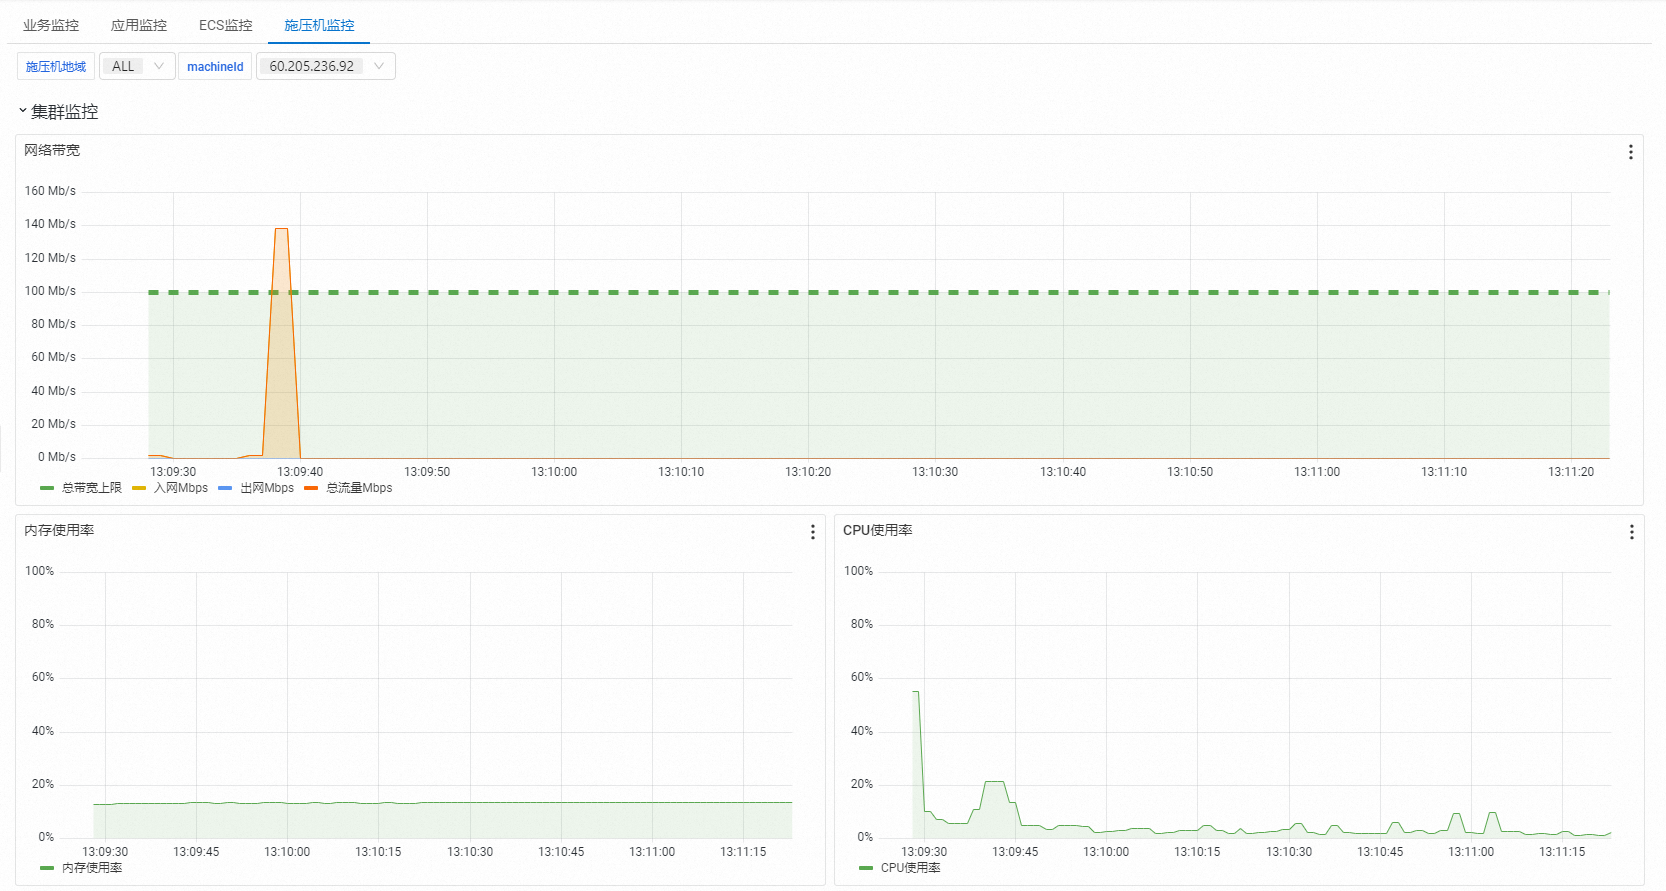1666x891 pixels.
Task: Switch to the ECS监控 tab
Action: point(226,25)
